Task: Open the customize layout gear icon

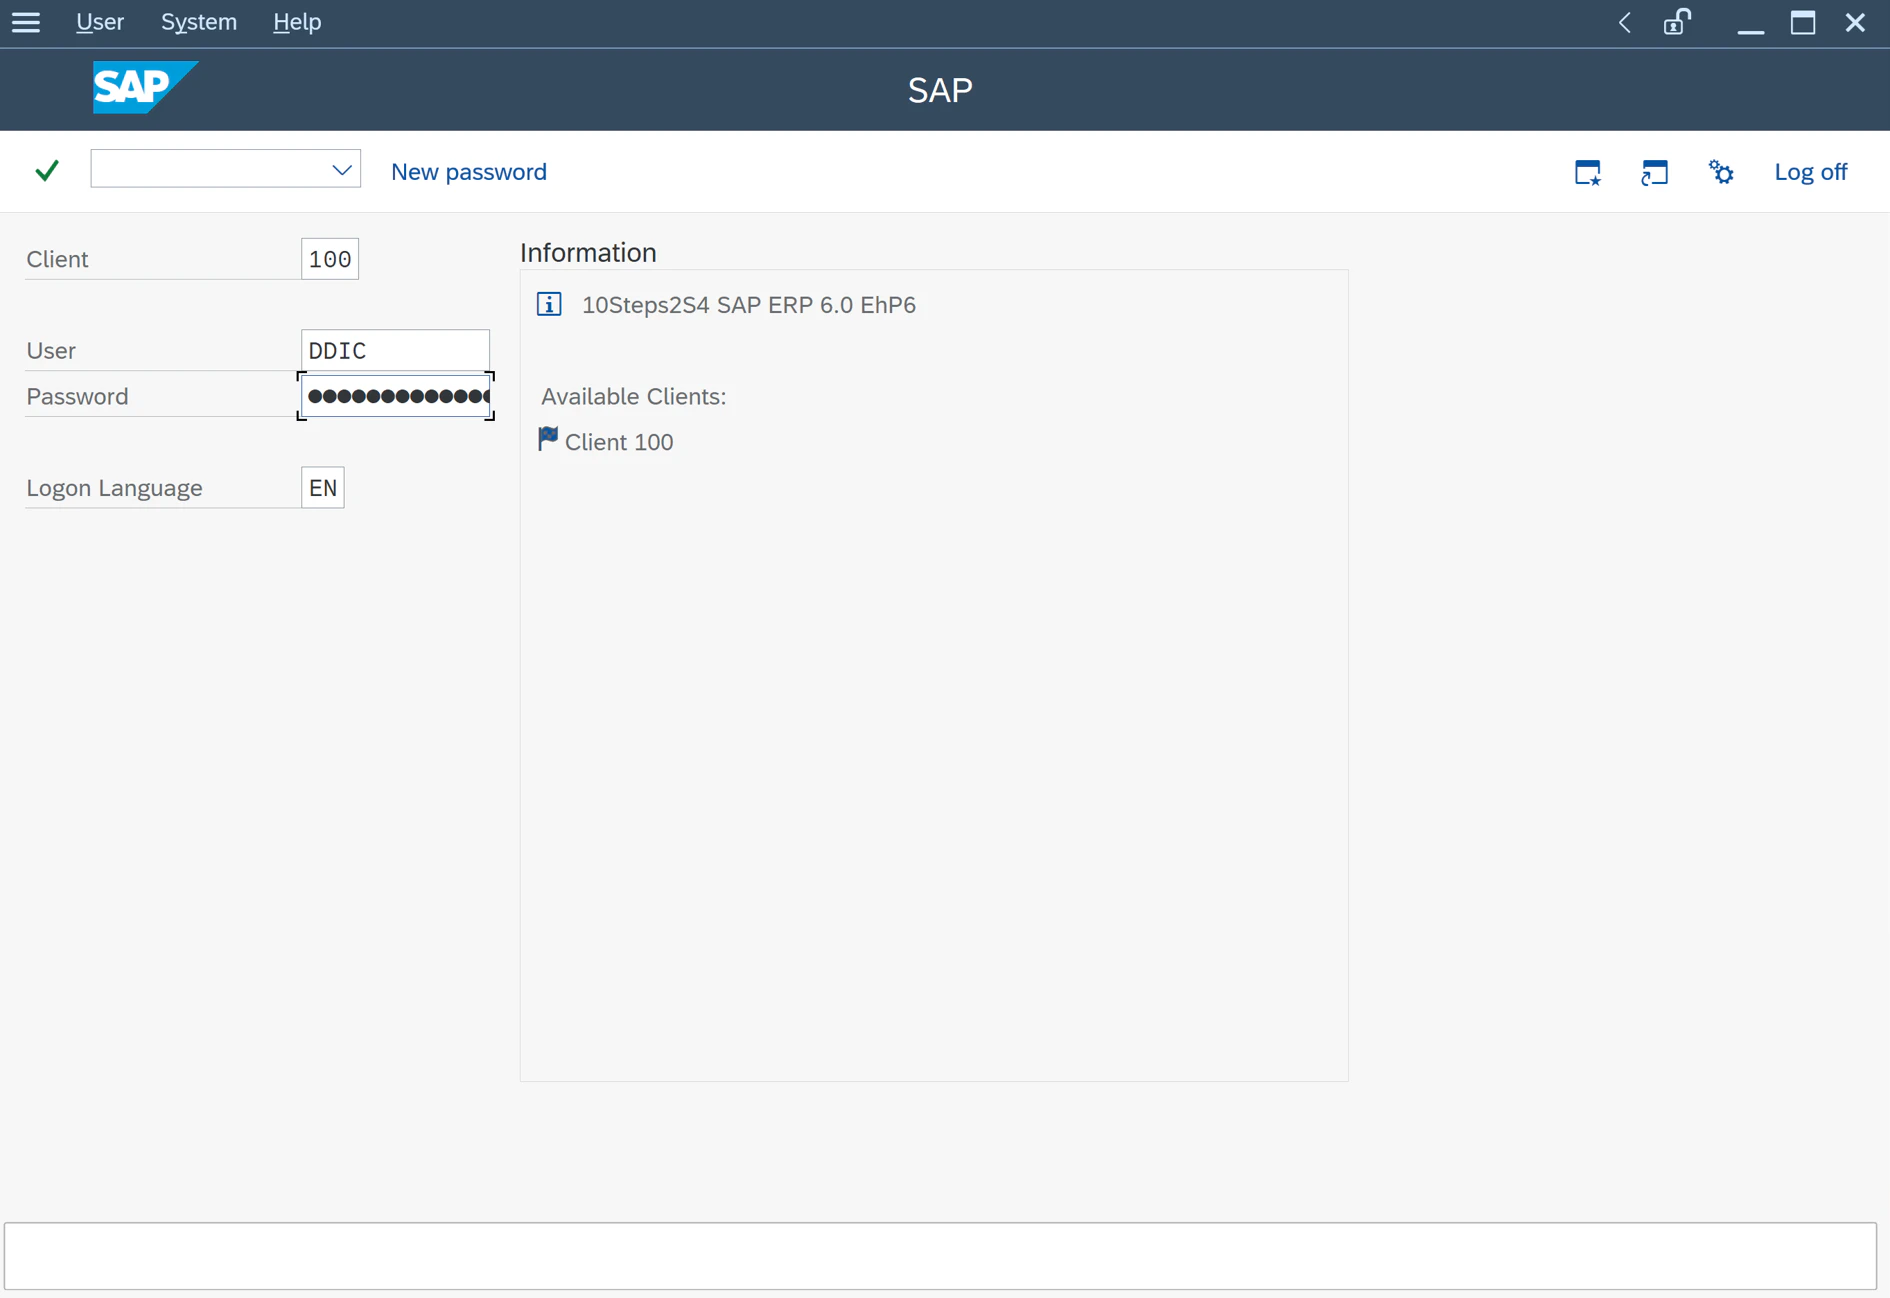Action: [1721, 172]
